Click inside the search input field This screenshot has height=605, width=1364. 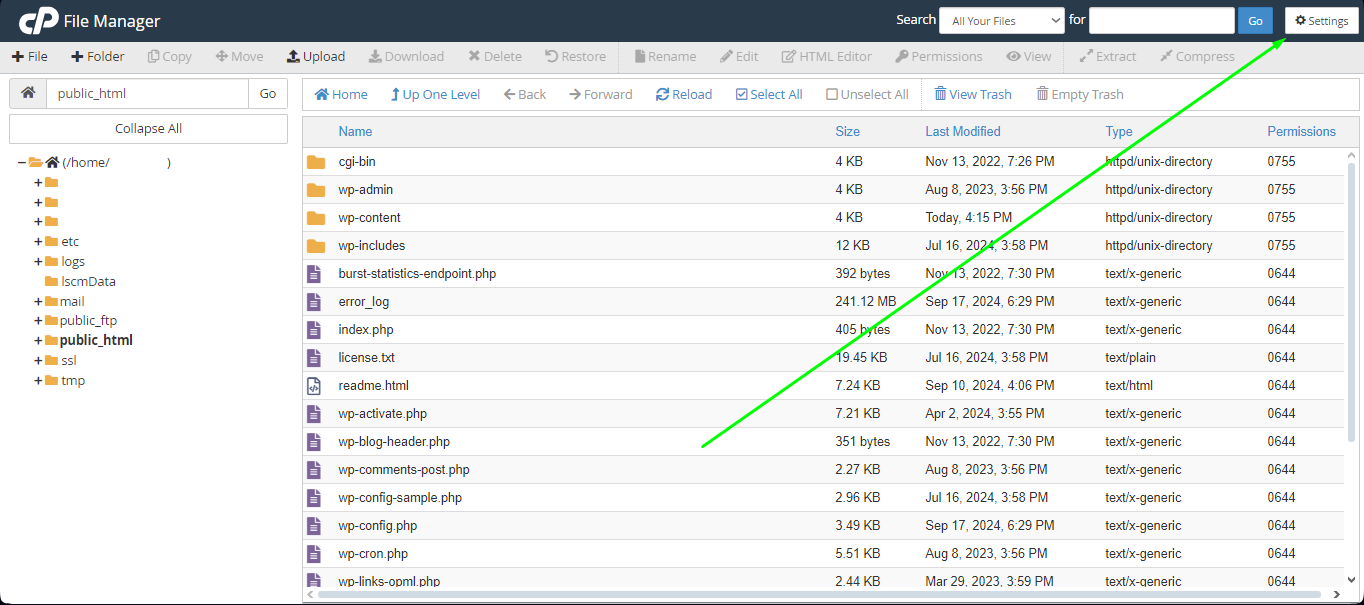(1161, 20)
